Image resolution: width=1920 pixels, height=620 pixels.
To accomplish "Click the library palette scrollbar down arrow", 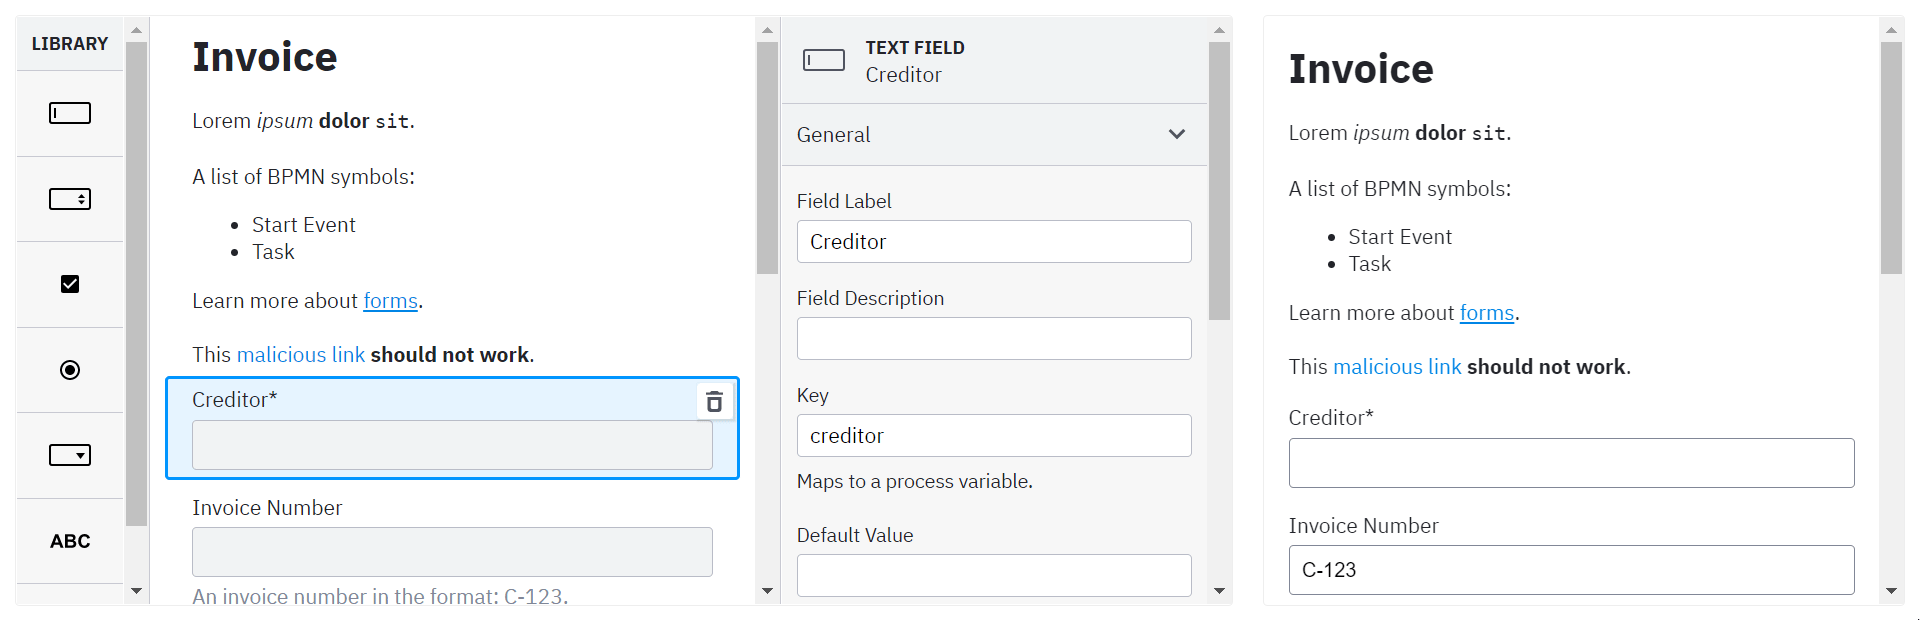I will tap(137, 591).
